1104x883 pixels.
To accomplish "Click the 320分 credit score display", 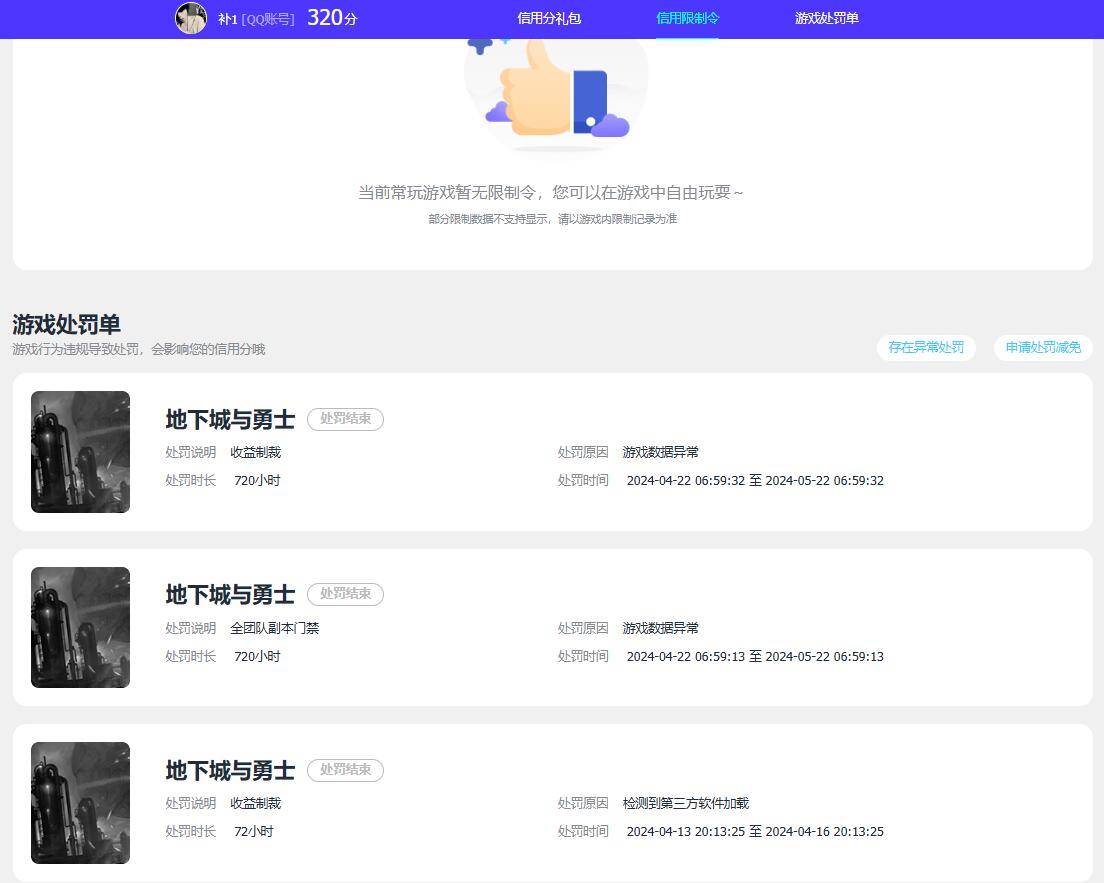I will [x=331, y=17].
